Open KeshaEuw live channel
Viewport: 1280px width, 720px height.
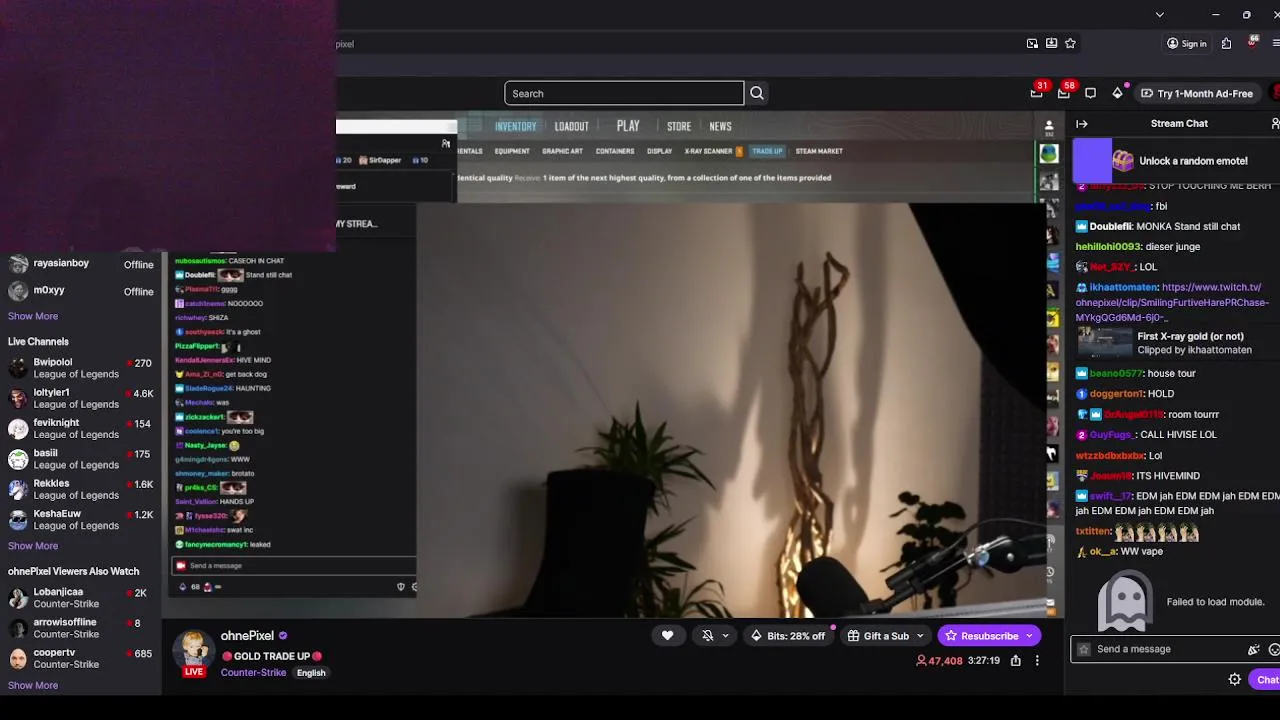point(80,519)
